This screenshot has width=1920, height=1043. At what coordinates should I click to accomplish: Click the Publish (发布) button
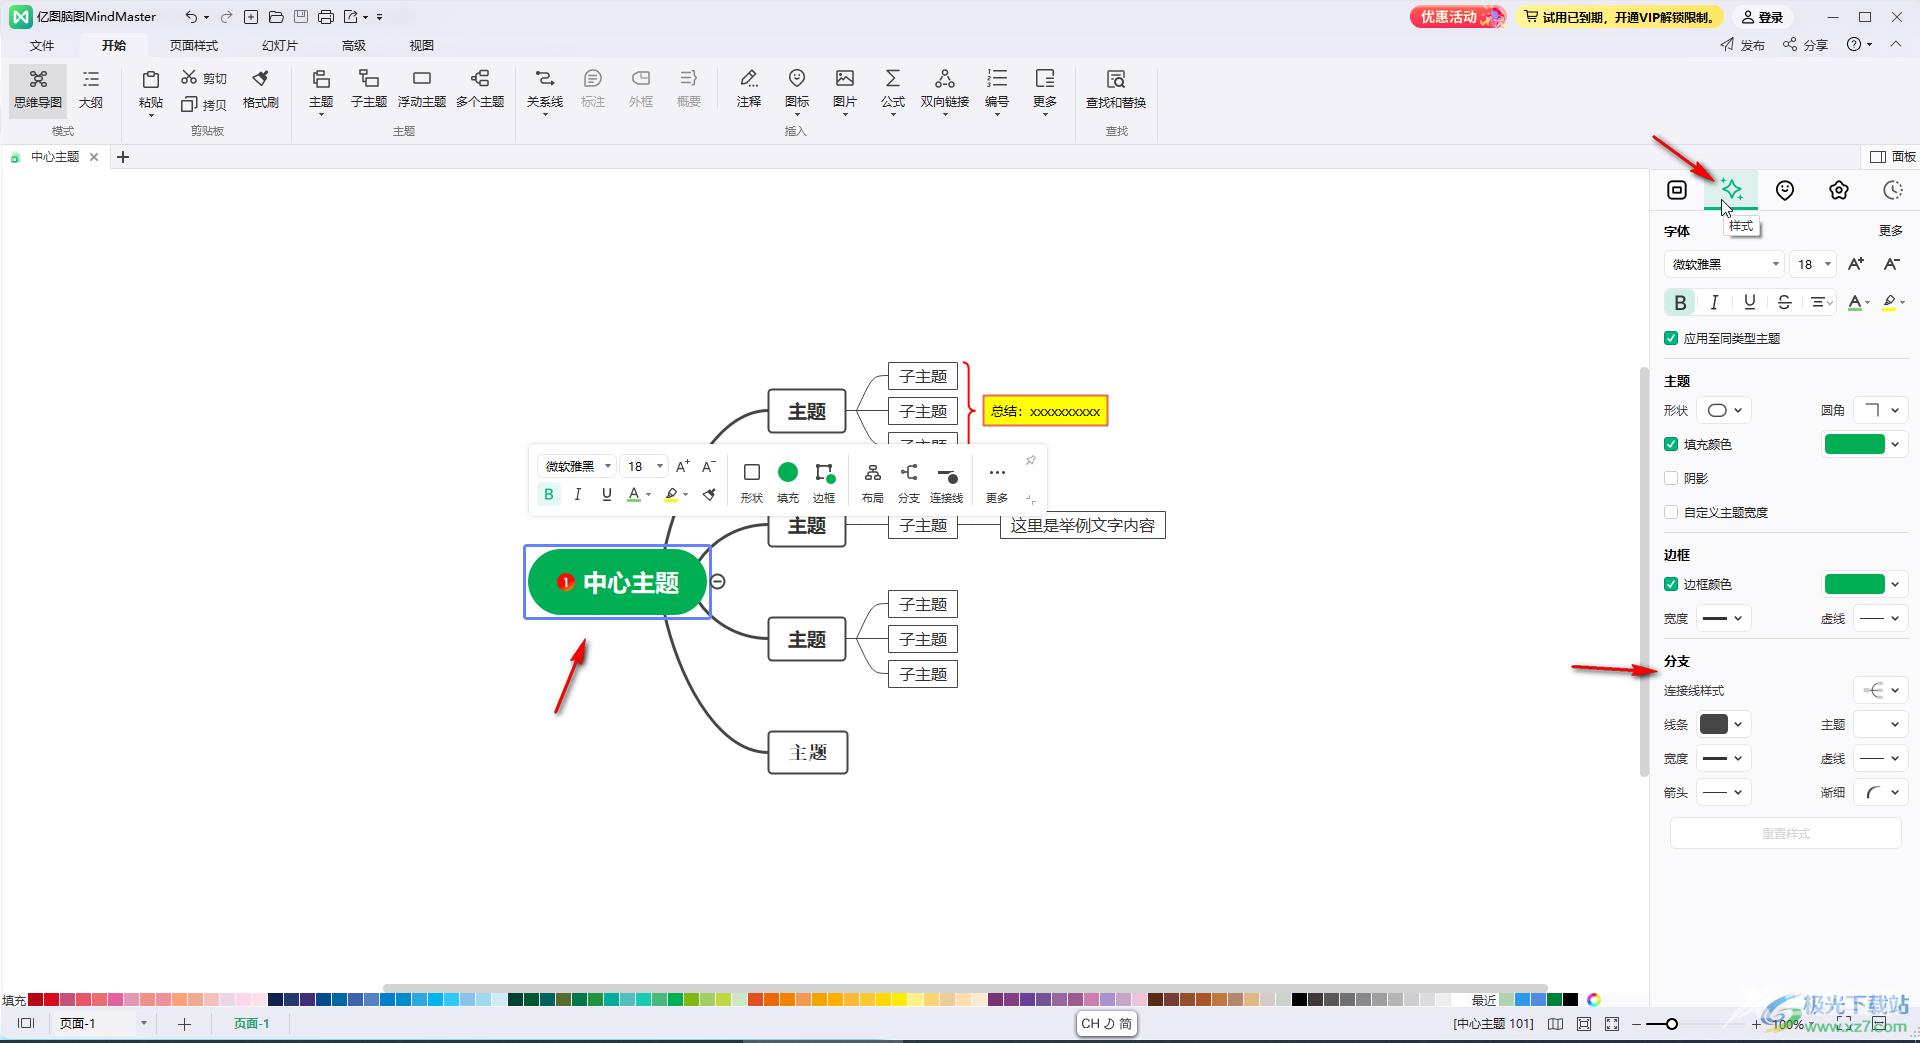coord(1742,45)
